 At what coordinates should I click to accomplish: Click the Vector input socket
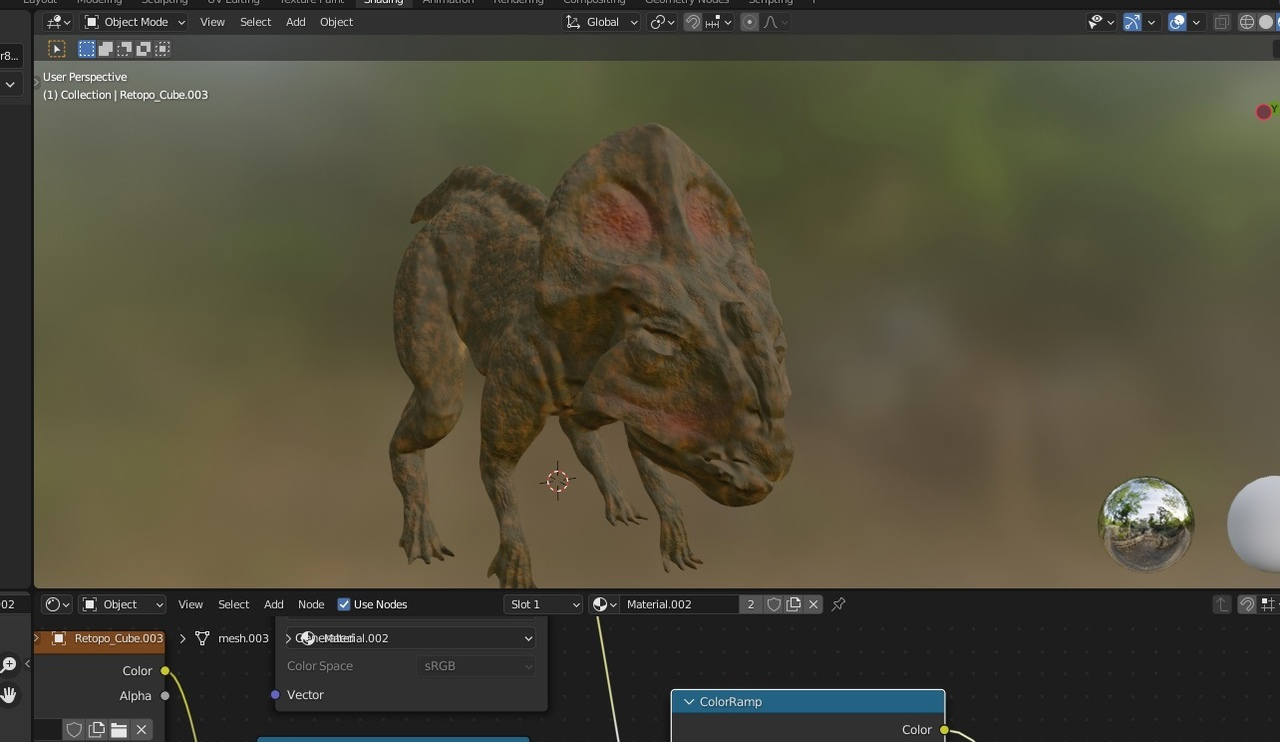[275, 695]
